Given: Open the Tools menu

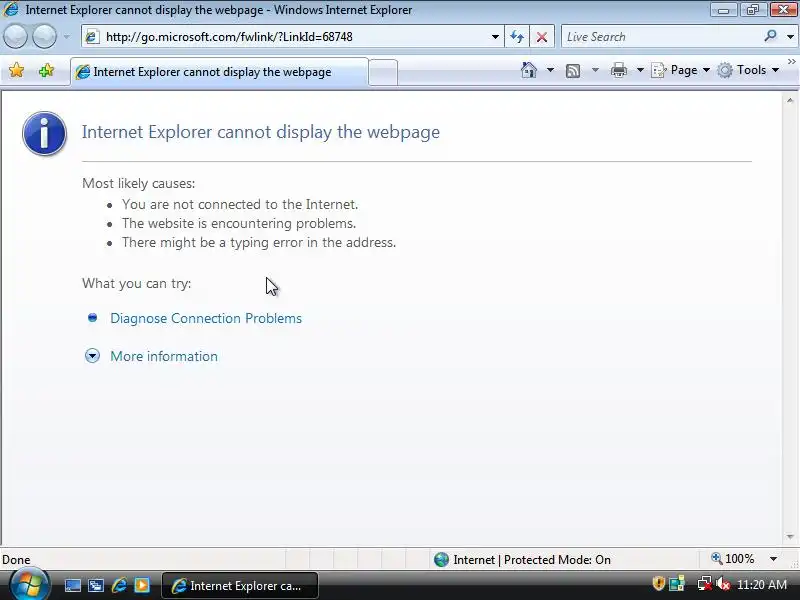Looking at the screenshot, I should 748,70.
